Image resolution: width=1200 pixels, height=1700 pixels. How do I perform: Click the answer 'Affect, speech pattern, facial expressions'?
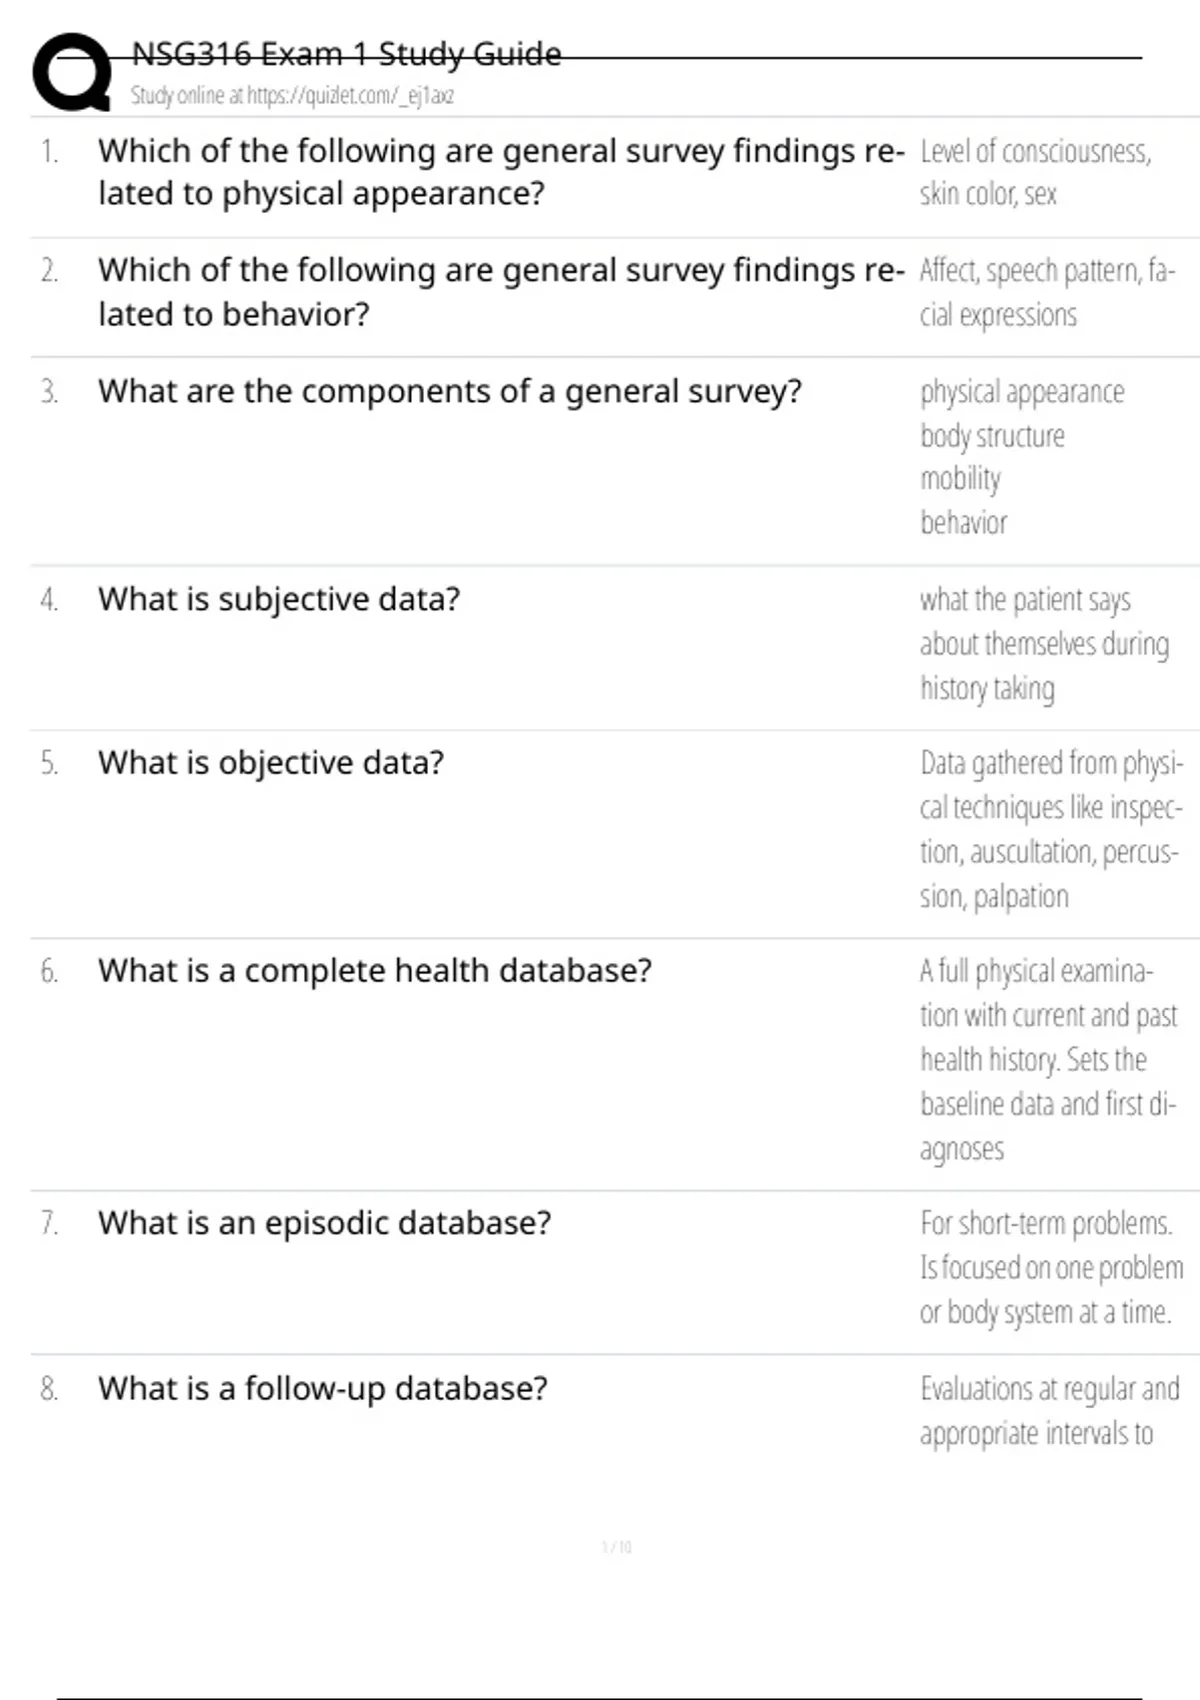pos(1046,292)
